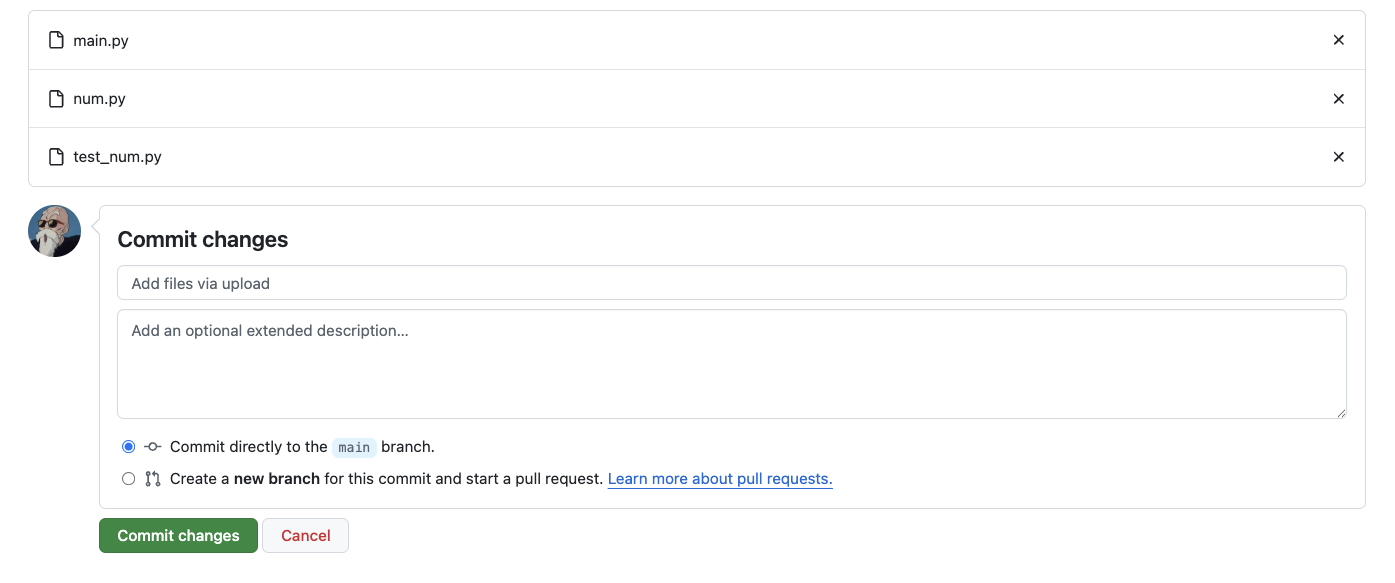Click the test_num.py file name
The image size is (1395, 583).
click(x=117, y=157)
